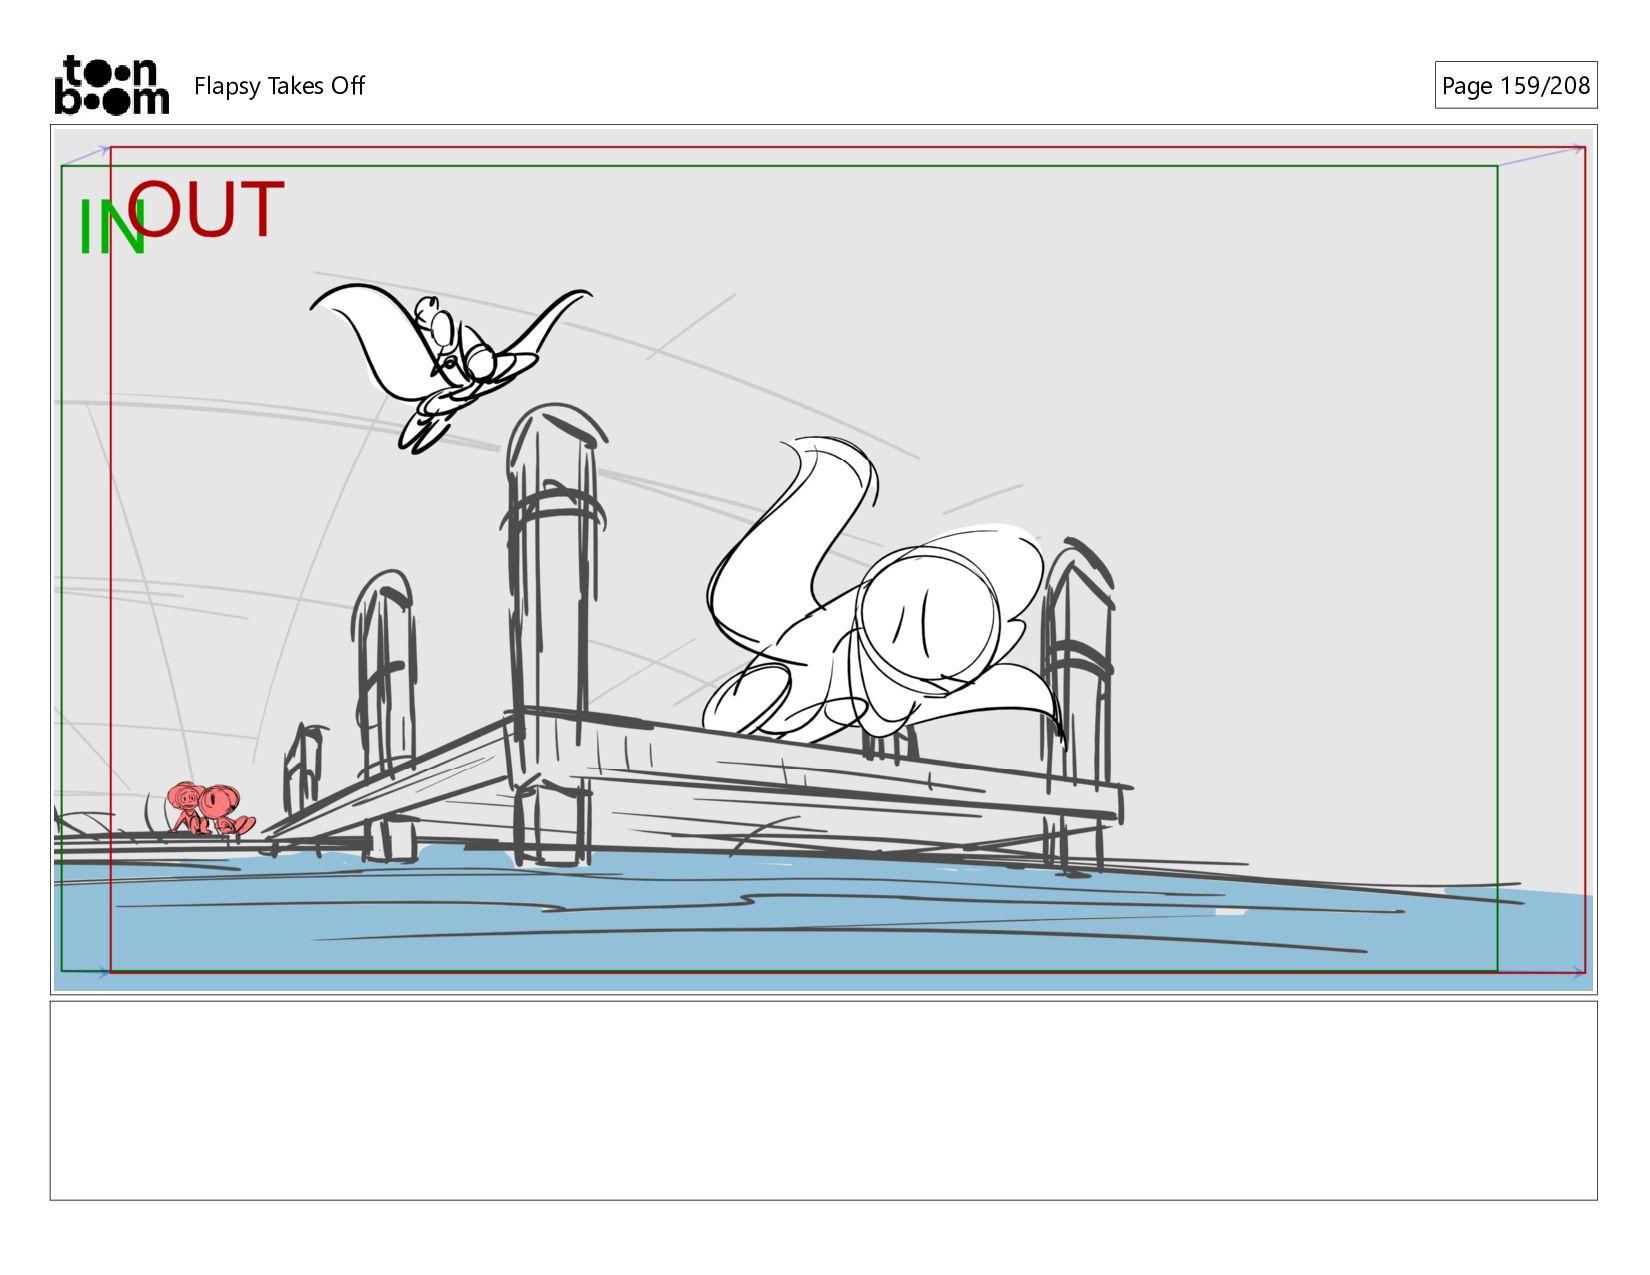Click the "Page 159/208" page indicator
This screenshot has height=1275, width=1650.
pos(1515,85)
